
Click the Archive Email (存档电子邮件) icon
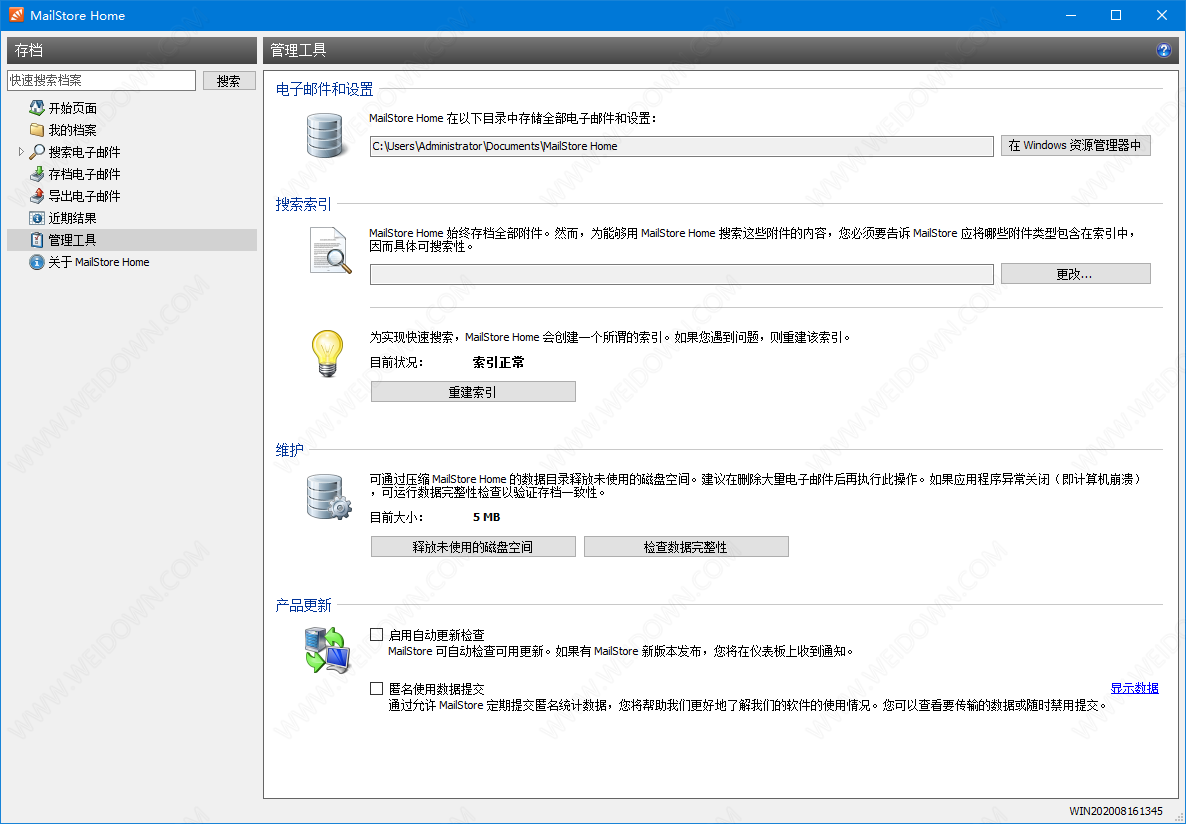pyautogui.click(x=36, y=174)
